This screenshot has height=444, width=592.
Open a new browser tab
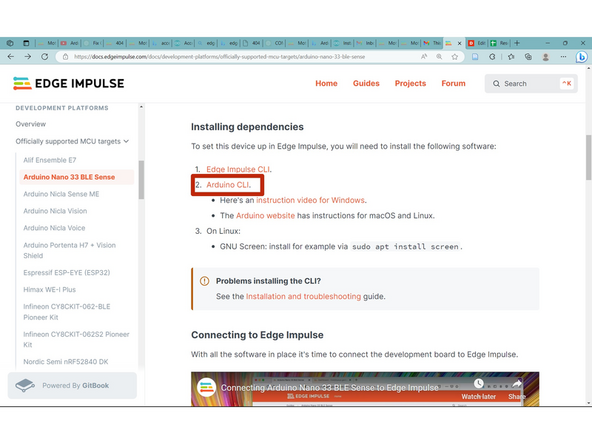(x=517, y=43)
